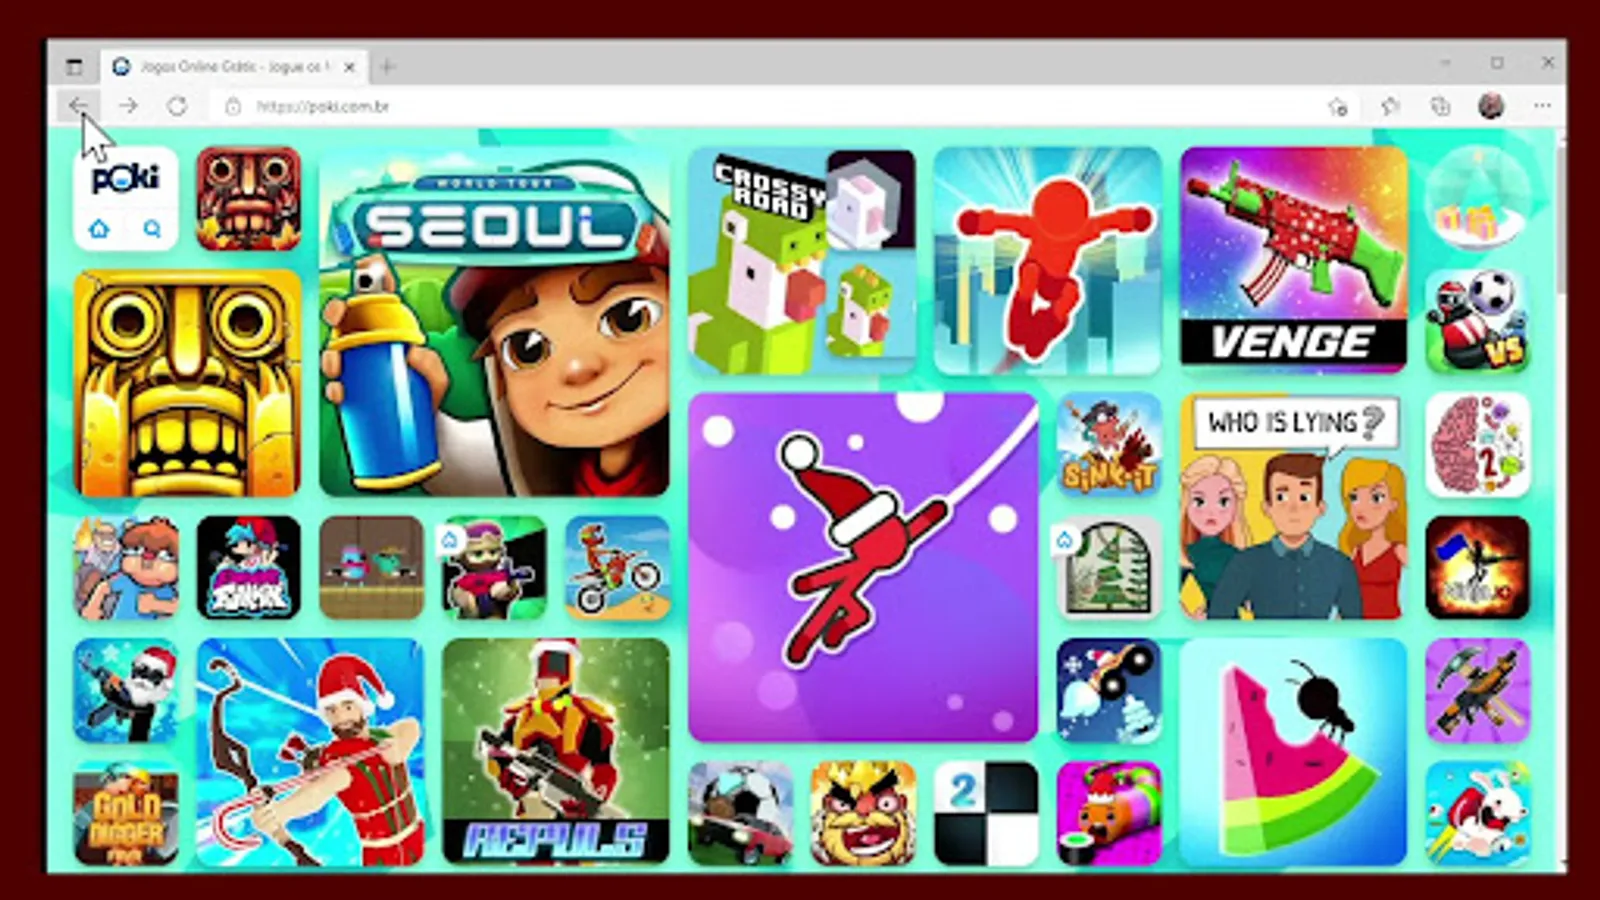Screen dimensions: 1600x900
Task: Open the brown platform duo characters tile
Action: (x=371, y=567)
